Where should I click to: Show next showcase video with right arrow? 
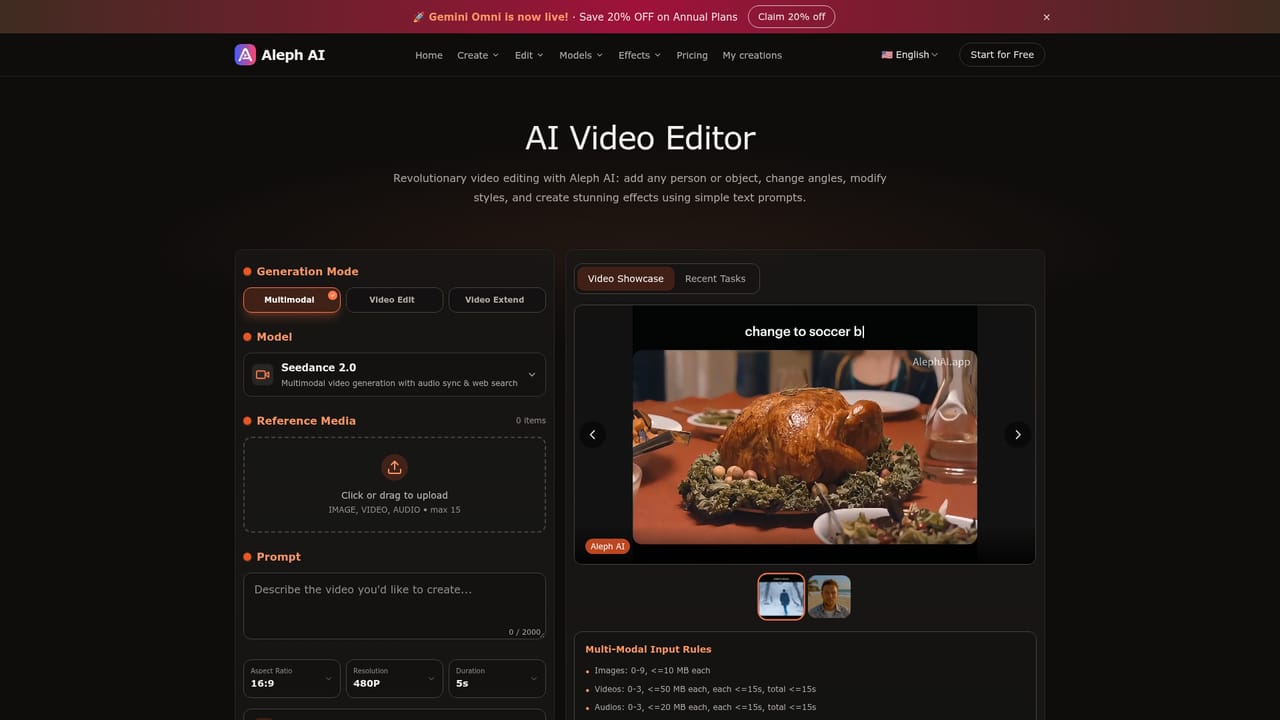1017,434
